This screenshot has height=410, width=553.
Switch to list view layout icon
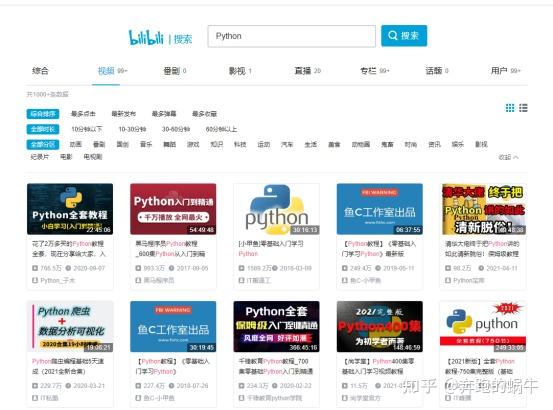[x=523, y=108]
